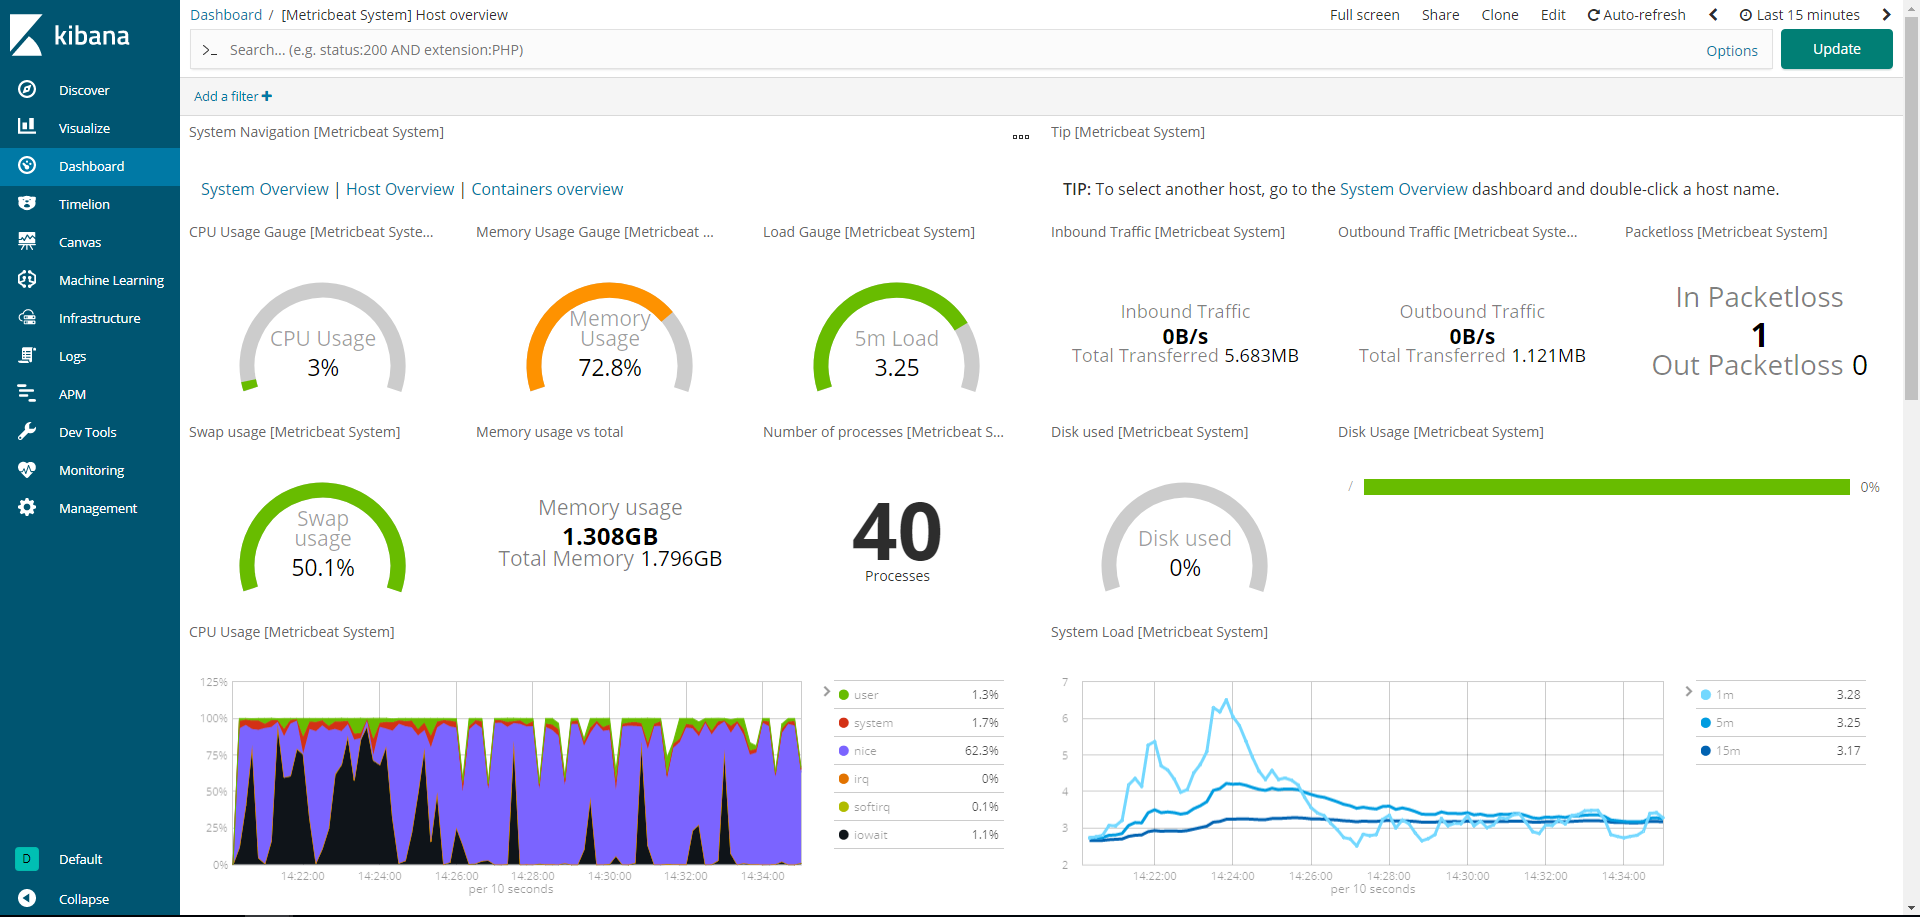The width and height of the screenshot is (1920, 917).
Task: Open Visualize bar chart icon
Action: (x=27, y=127)
